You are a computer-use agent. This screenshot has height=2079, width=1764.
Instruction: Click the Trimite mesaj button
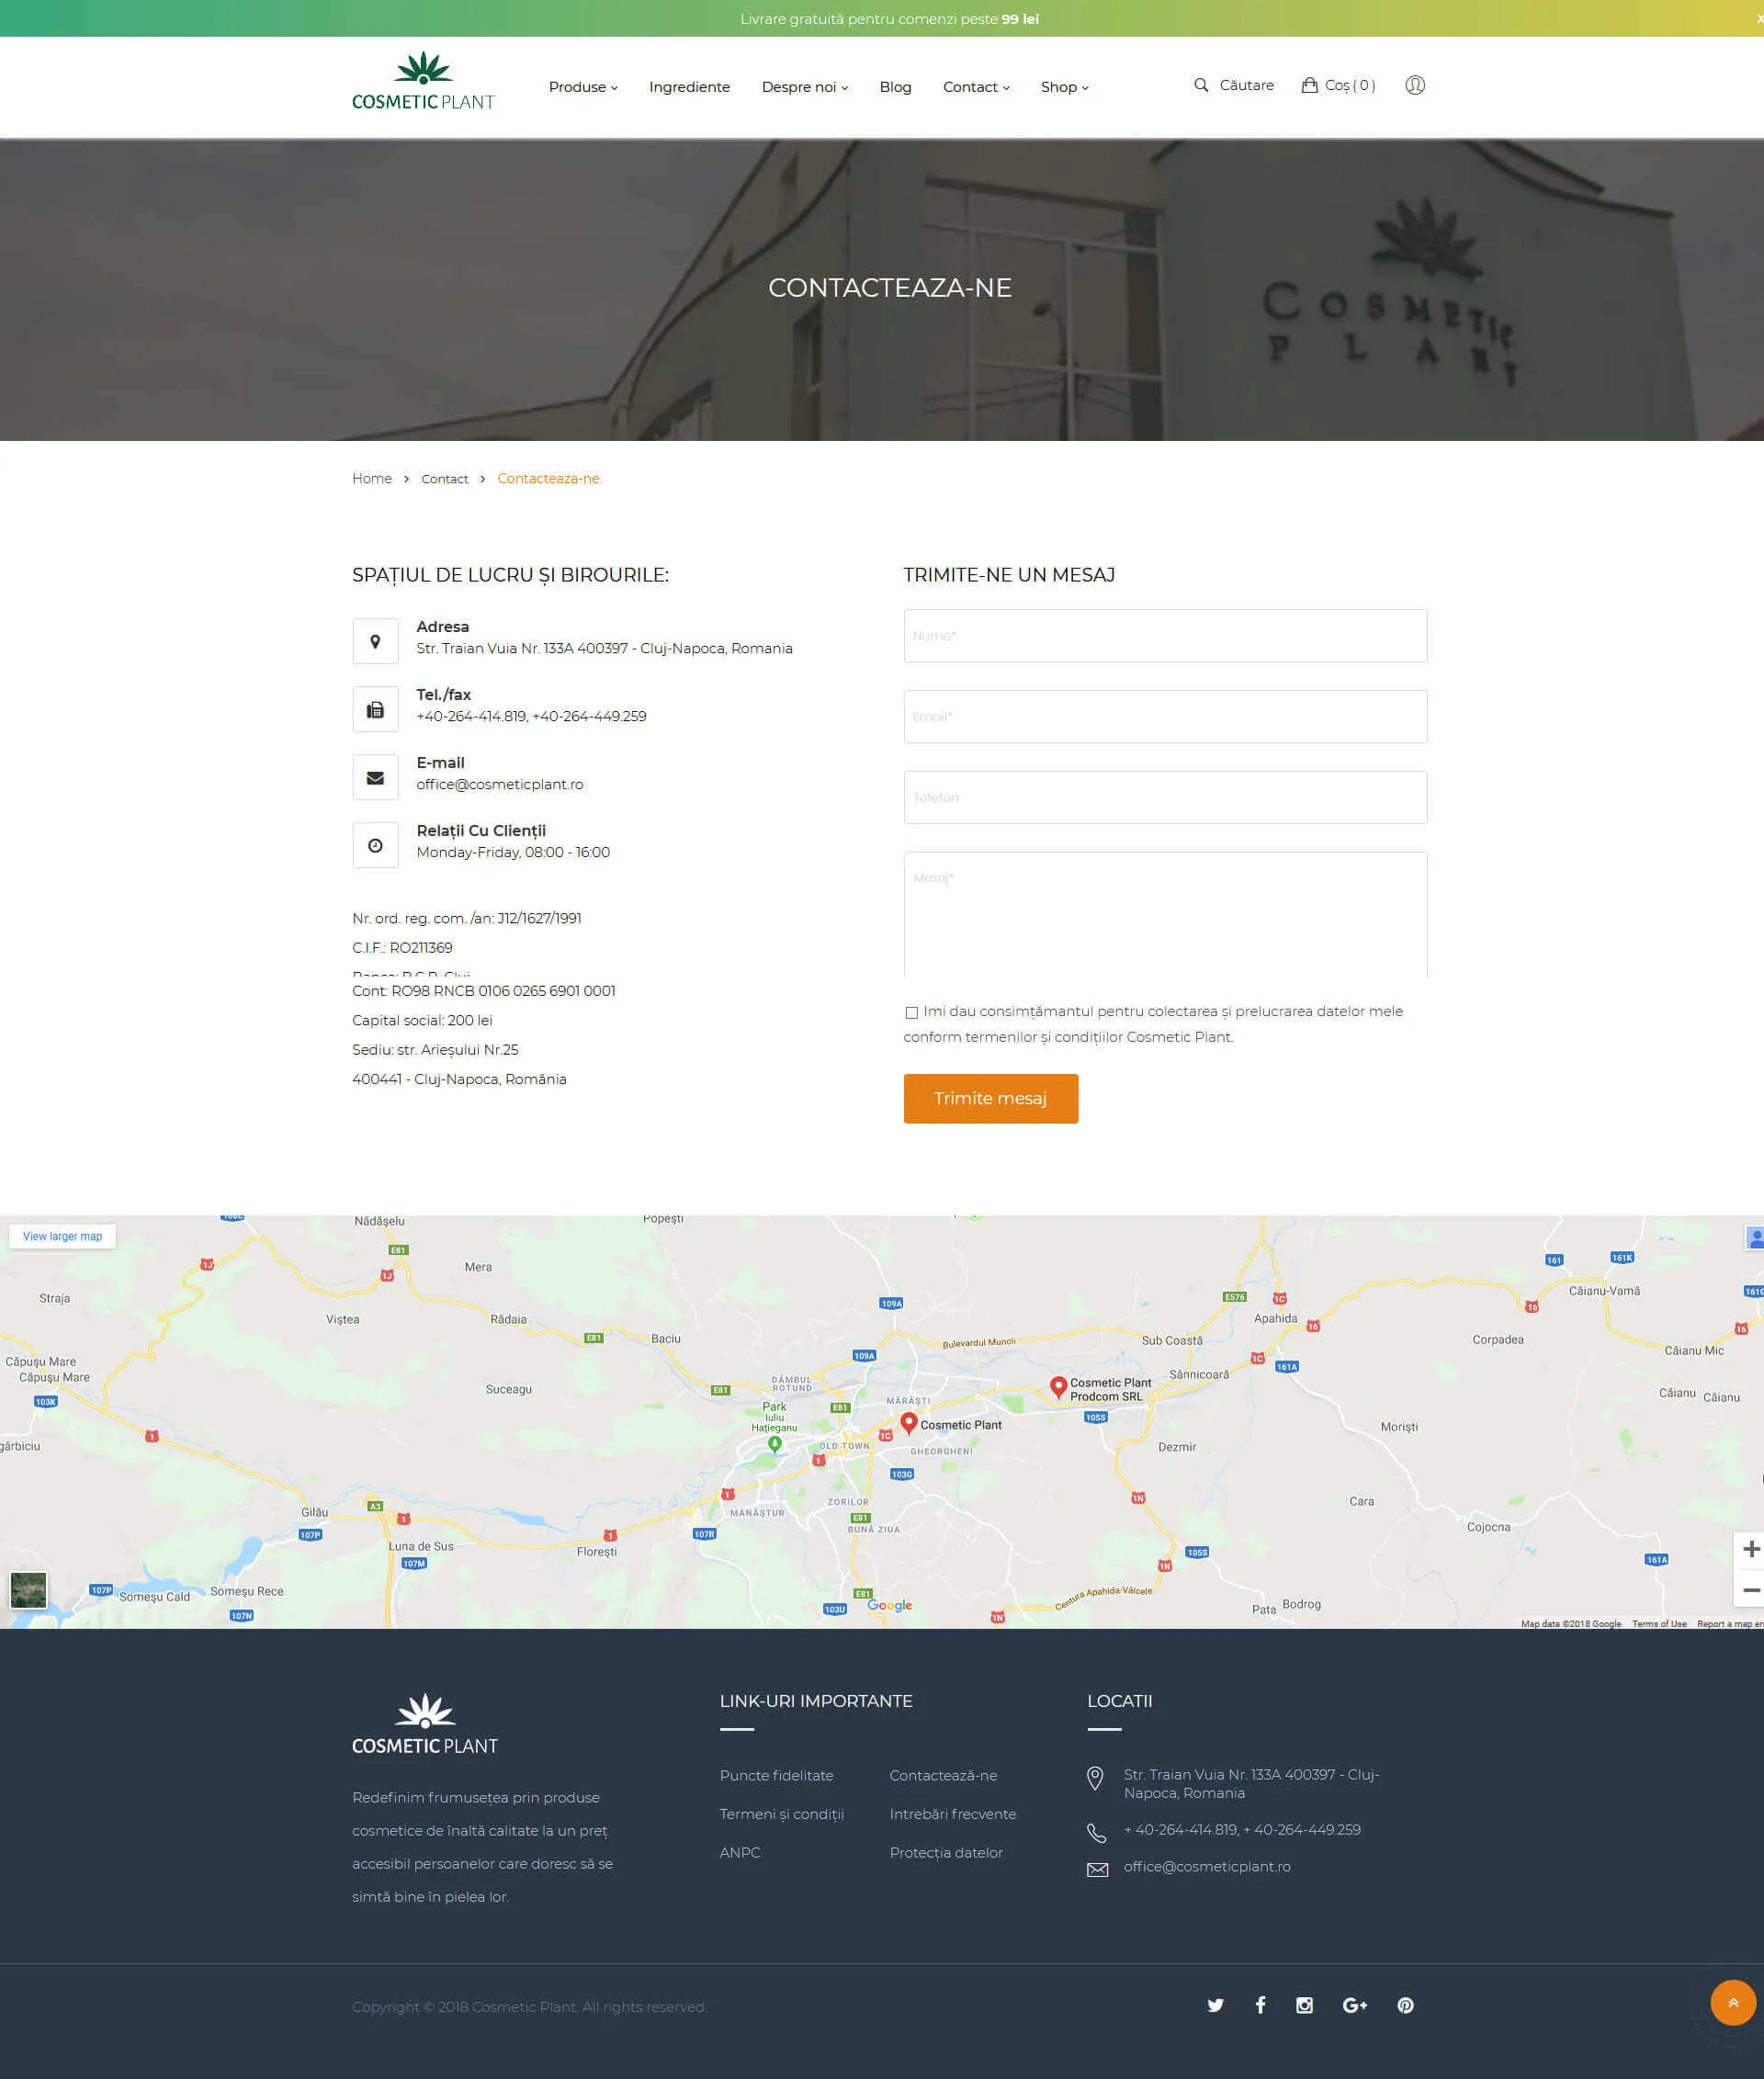pyautogui.click(x=990, y=1098)
